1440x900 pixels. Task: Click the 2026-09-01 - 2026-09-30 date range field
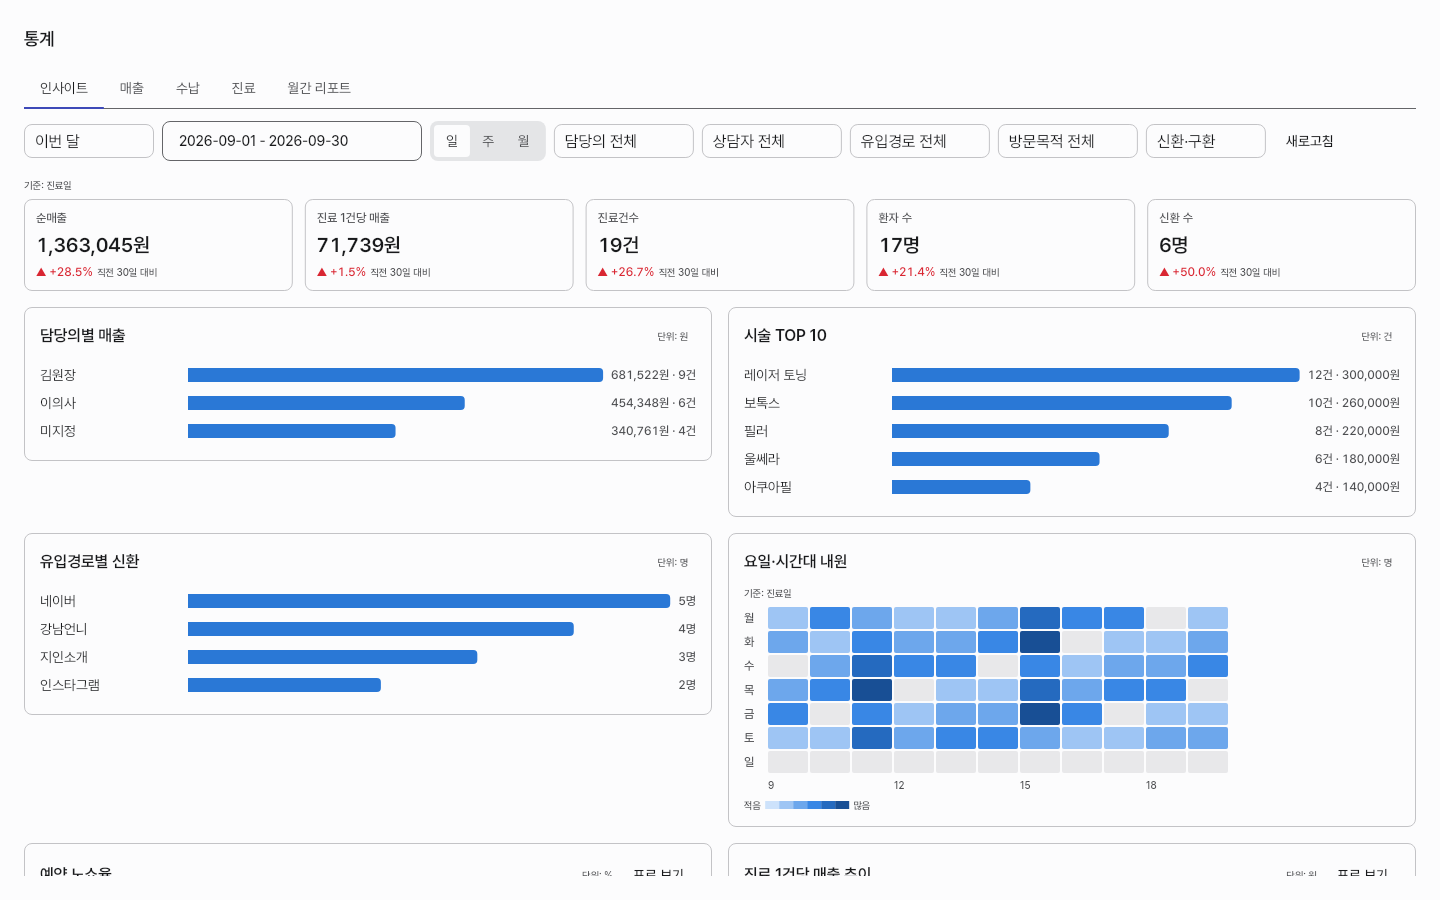tap(292, 141)
